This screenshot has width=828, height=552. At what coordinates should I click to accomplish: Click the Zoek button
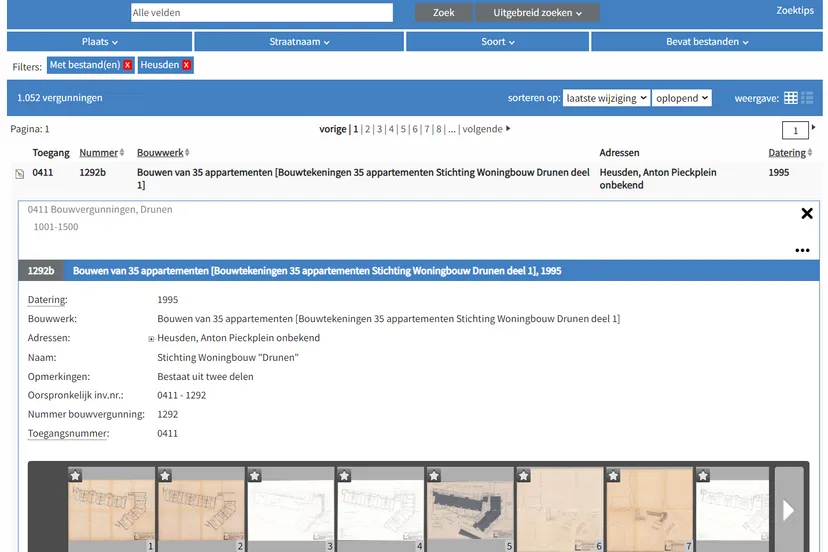(443, 13)
